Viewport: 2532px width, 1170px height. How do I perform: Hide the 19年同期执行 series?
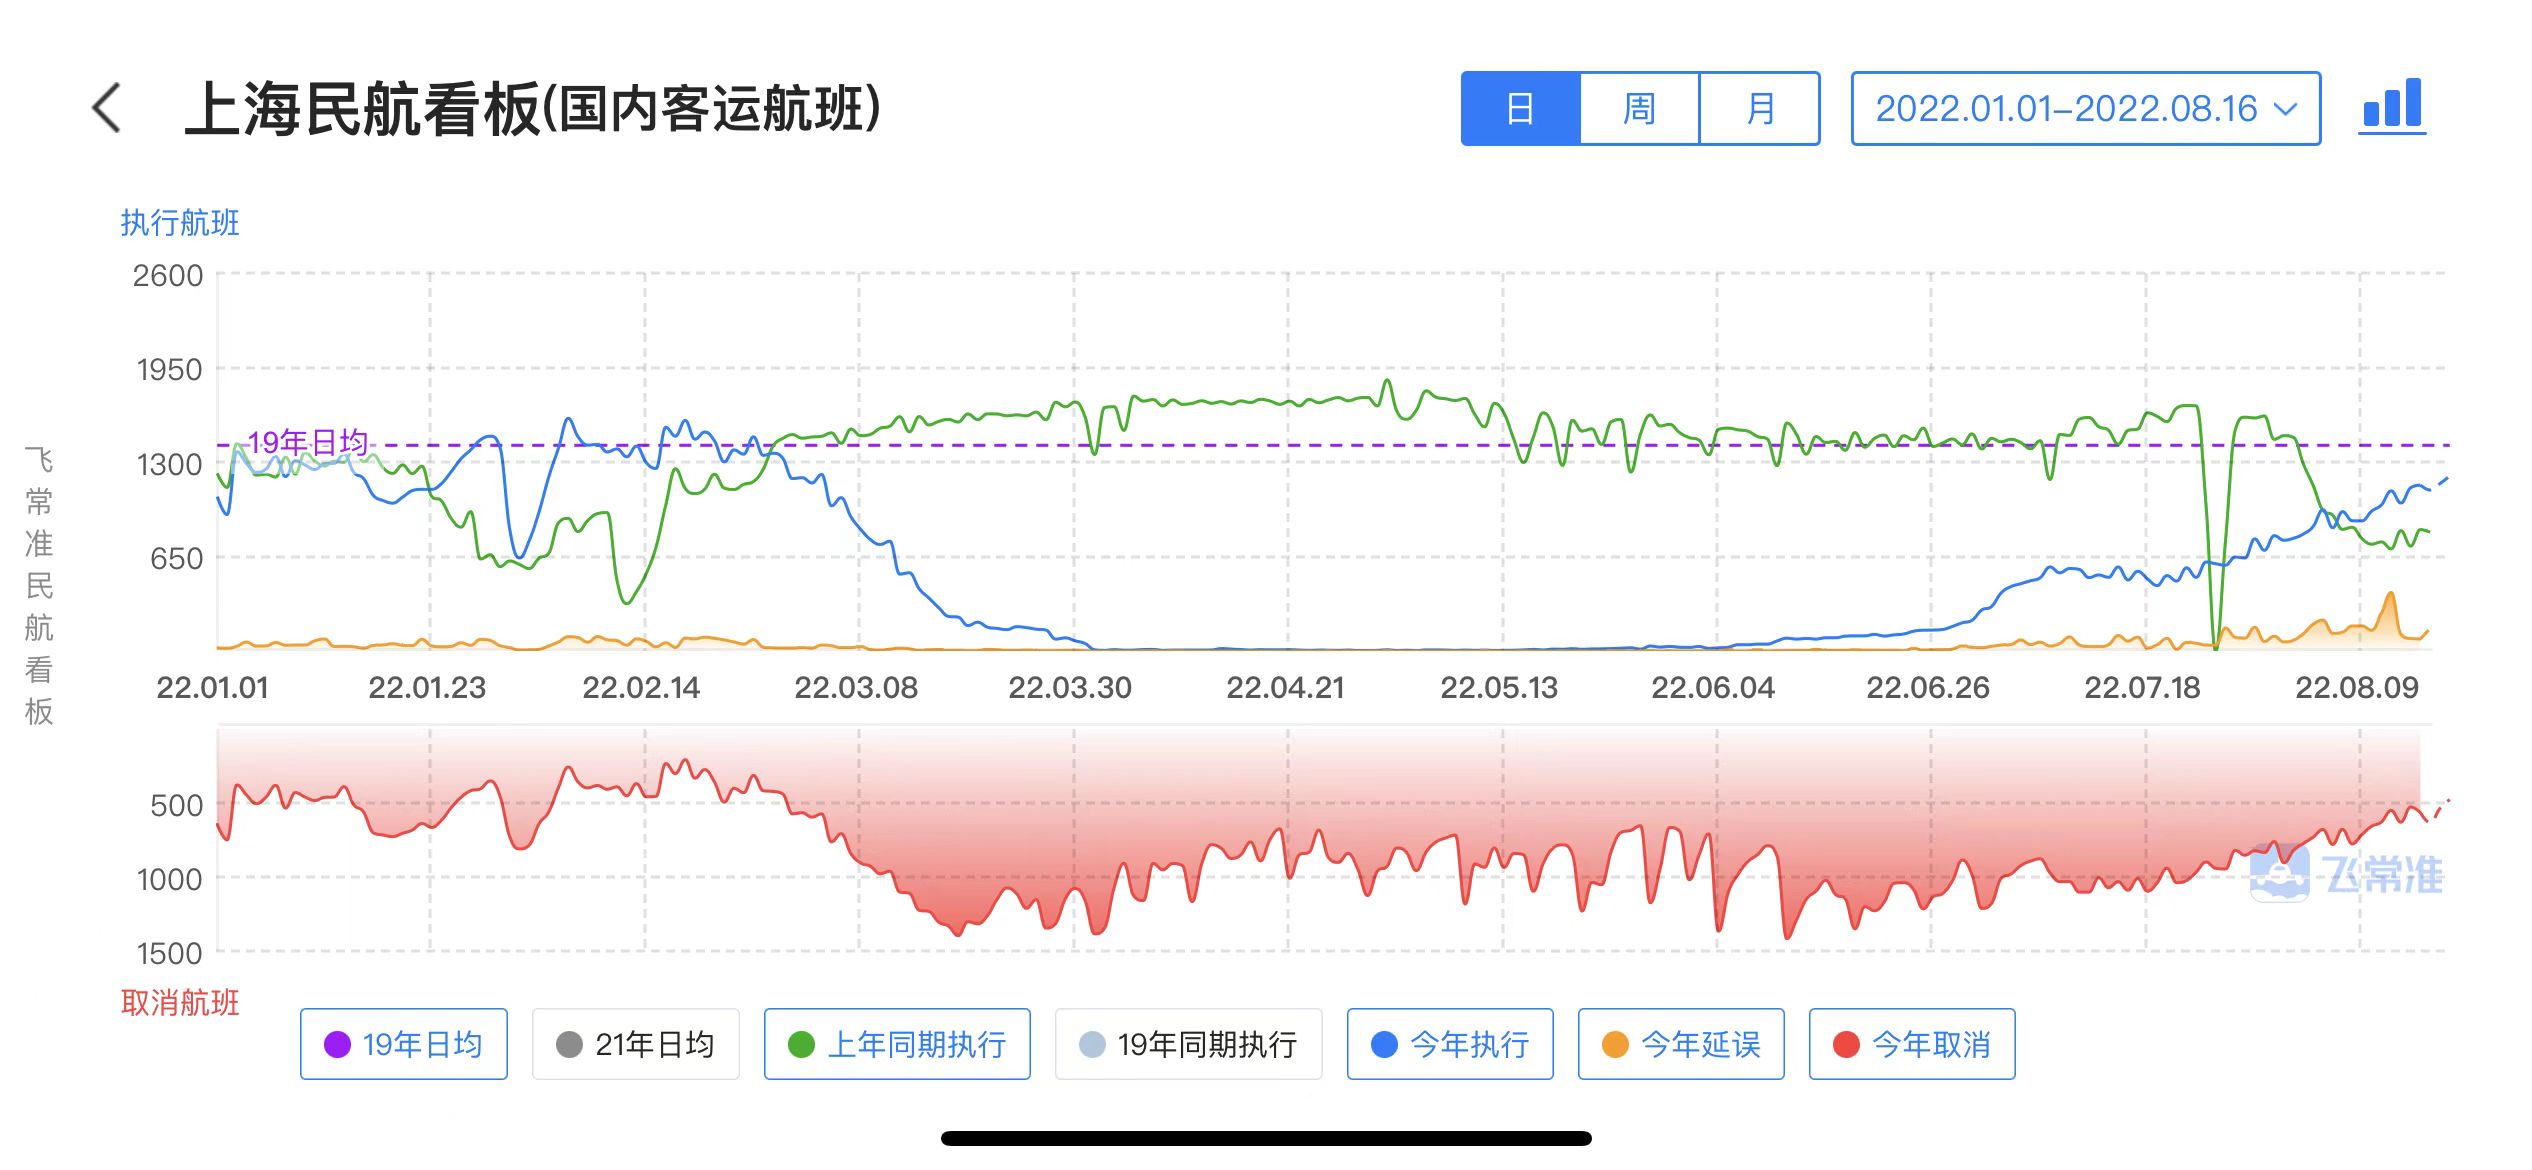point(1188,1044)
